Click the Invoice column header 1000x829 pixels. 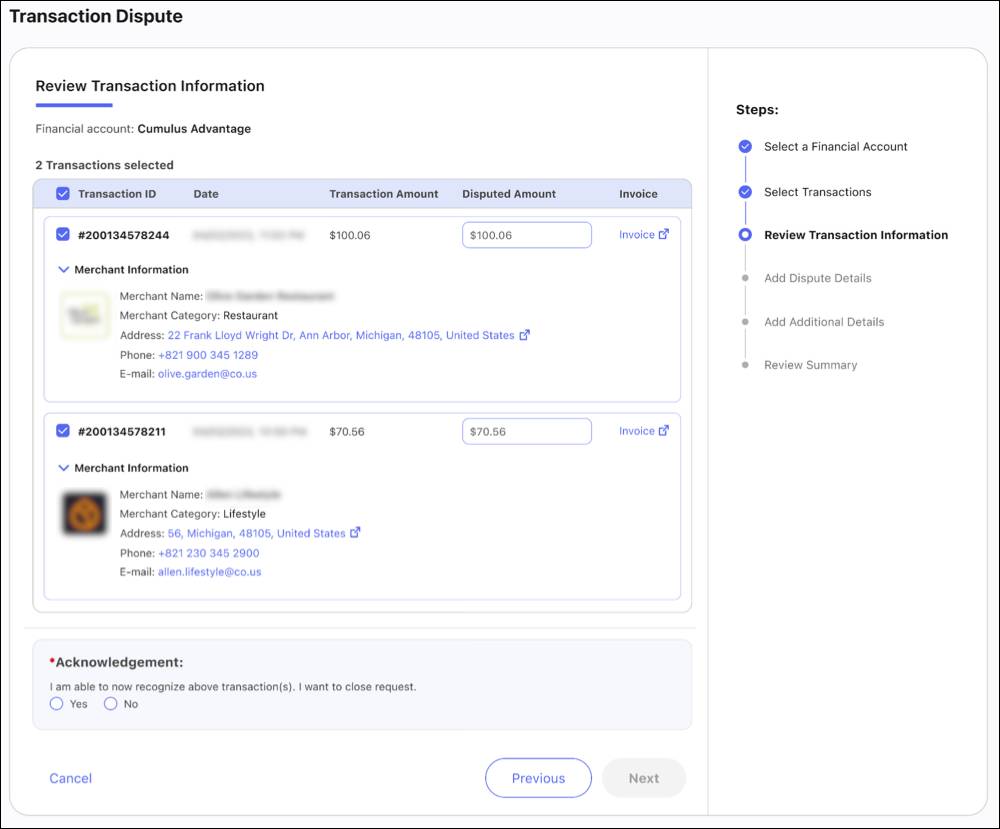point(638,194)
